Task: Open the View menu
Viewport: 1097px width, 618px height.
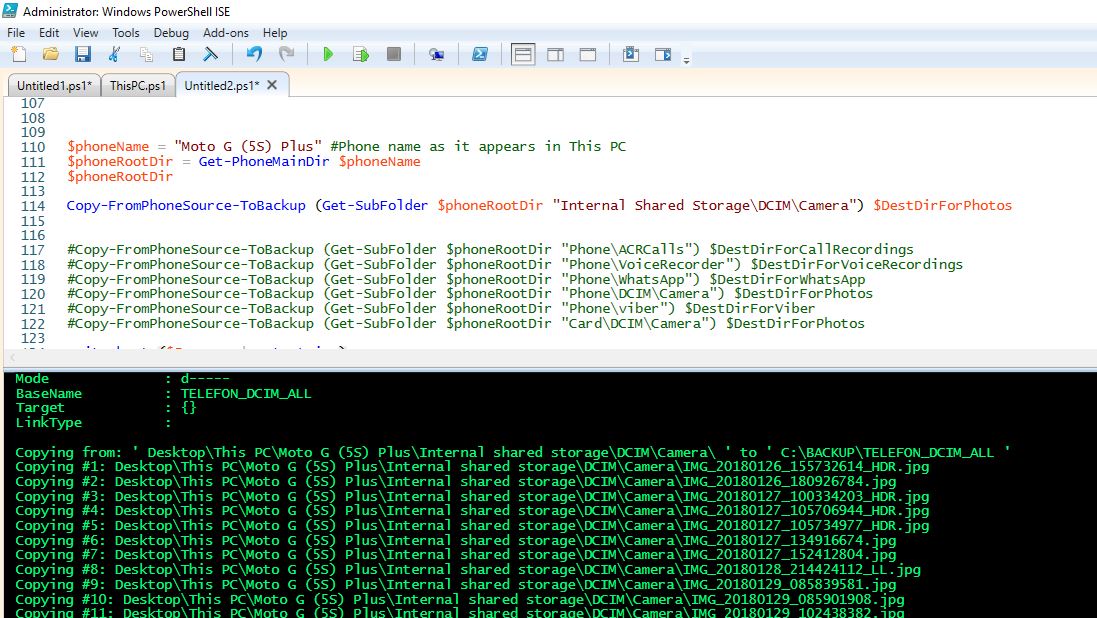Action: [x=85, y=33]
